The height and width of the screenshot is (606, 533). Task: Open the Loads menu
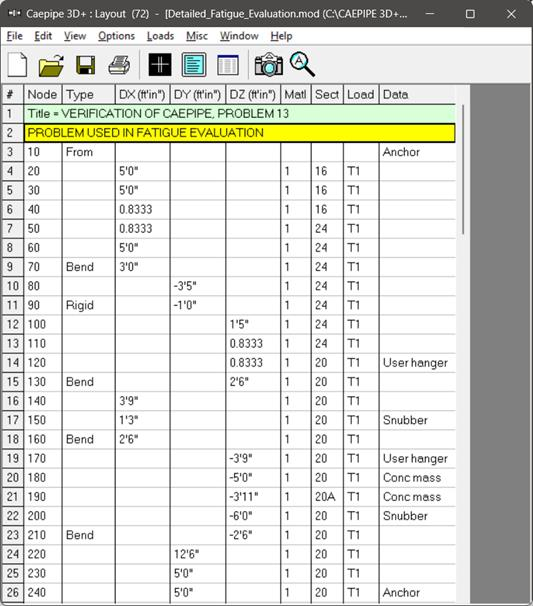tap(160, 36)
